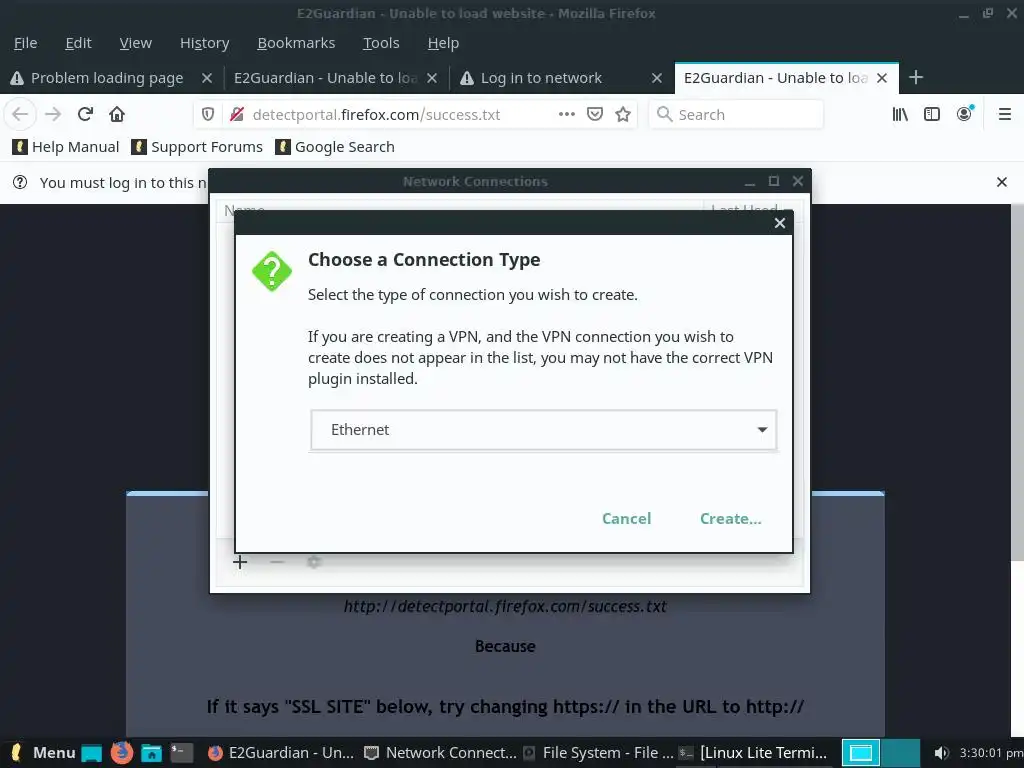The image size is (1024, 768).
Task: Show desktop from taskbar icon
Action: click(x=91, y=753)
